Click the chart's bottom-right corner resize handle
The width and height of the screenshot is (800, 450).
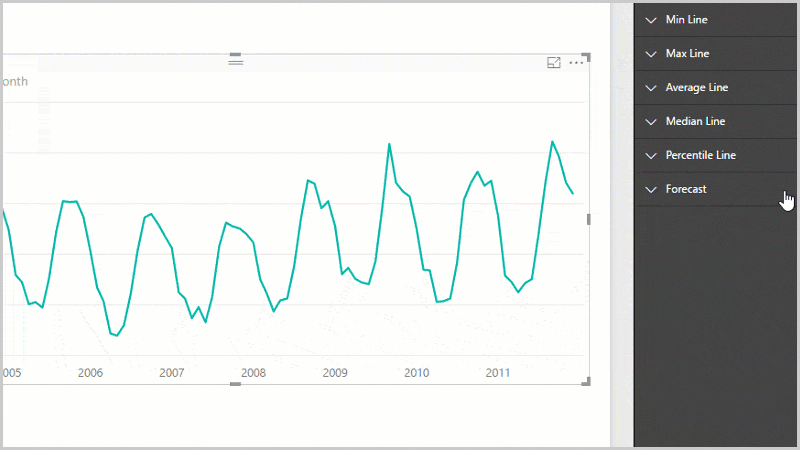point(587,381)
